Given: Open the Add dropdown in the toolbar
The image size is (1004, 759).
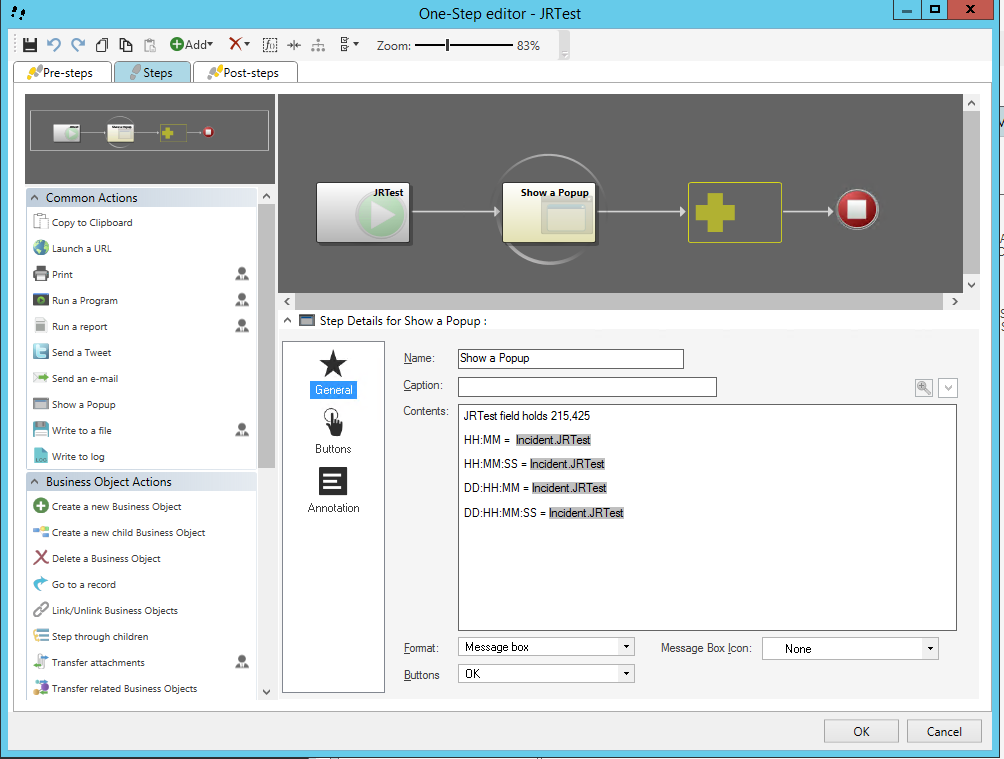Looking at the screenshot, I should coord(191,45).
